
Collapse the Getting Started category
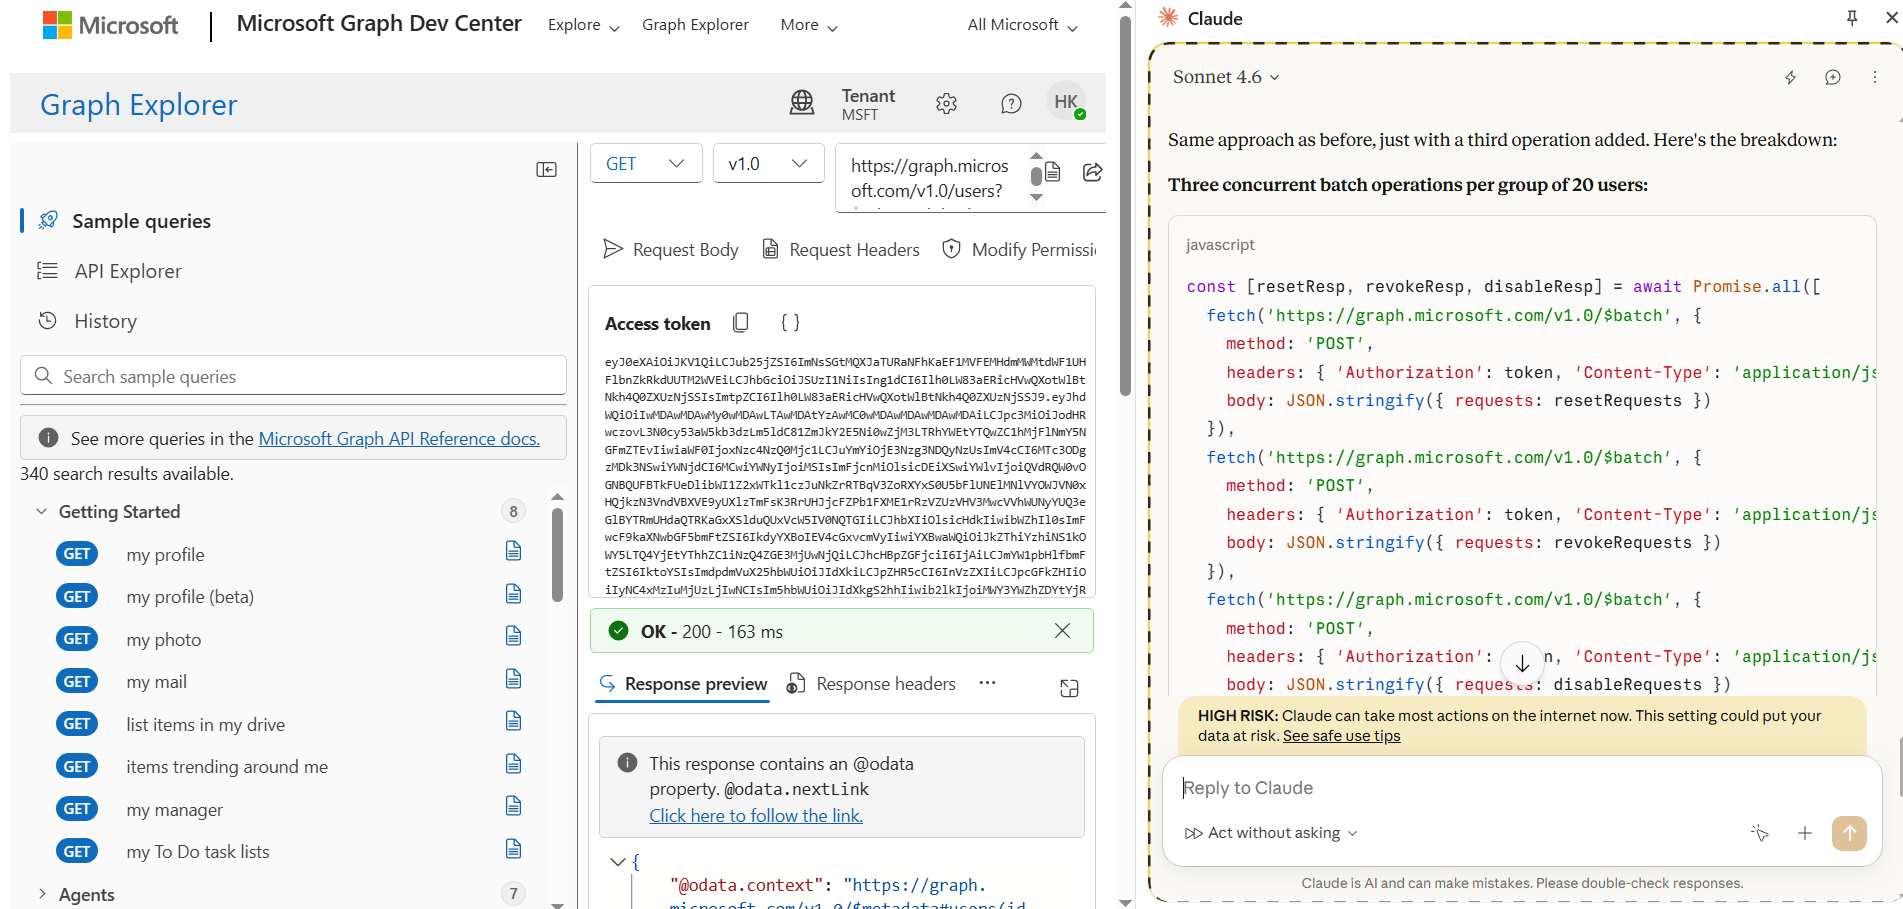(x=41, y=512)
